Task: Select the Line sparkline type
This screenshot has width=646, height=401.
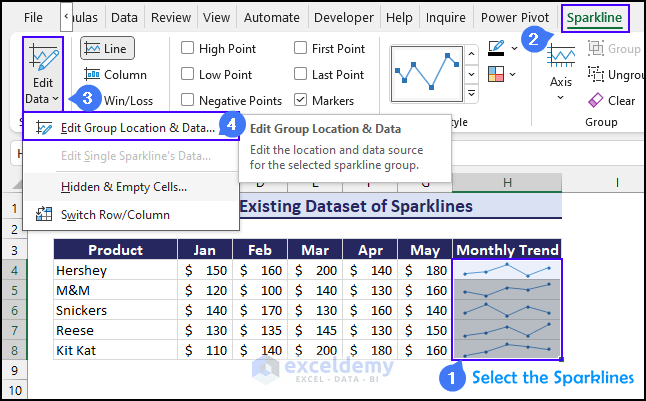Action: click(x=108, y=48)
